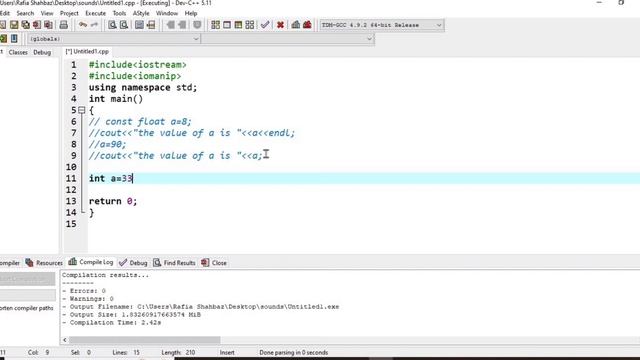The width and height of the screenshot is (640, 360).
Task: Open the Help menu
Action: 191,13
